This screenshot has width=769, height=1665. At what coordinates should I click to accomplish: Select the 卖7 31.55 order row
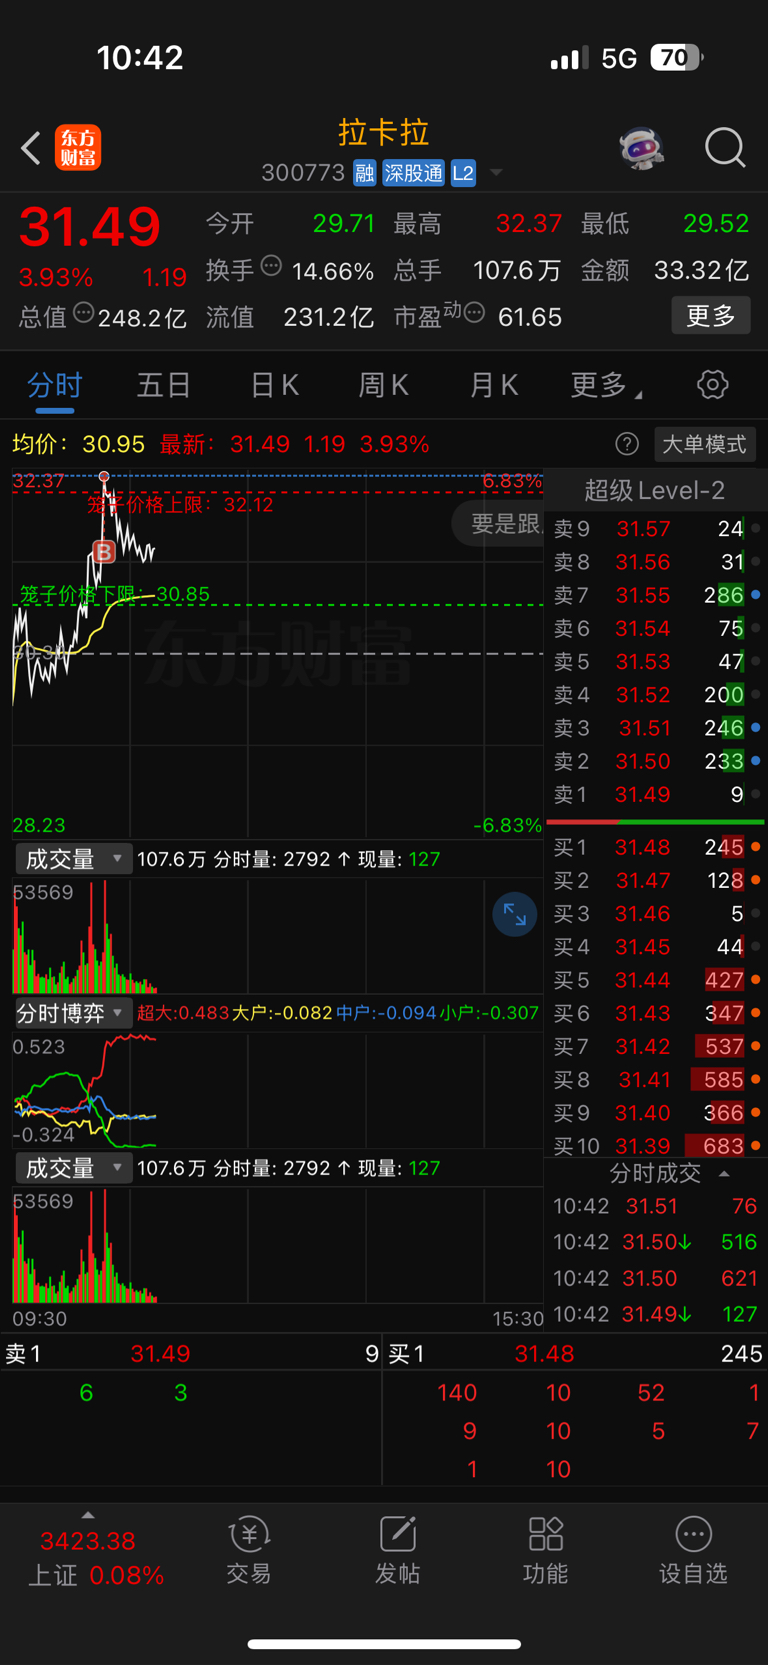point(656,595)
